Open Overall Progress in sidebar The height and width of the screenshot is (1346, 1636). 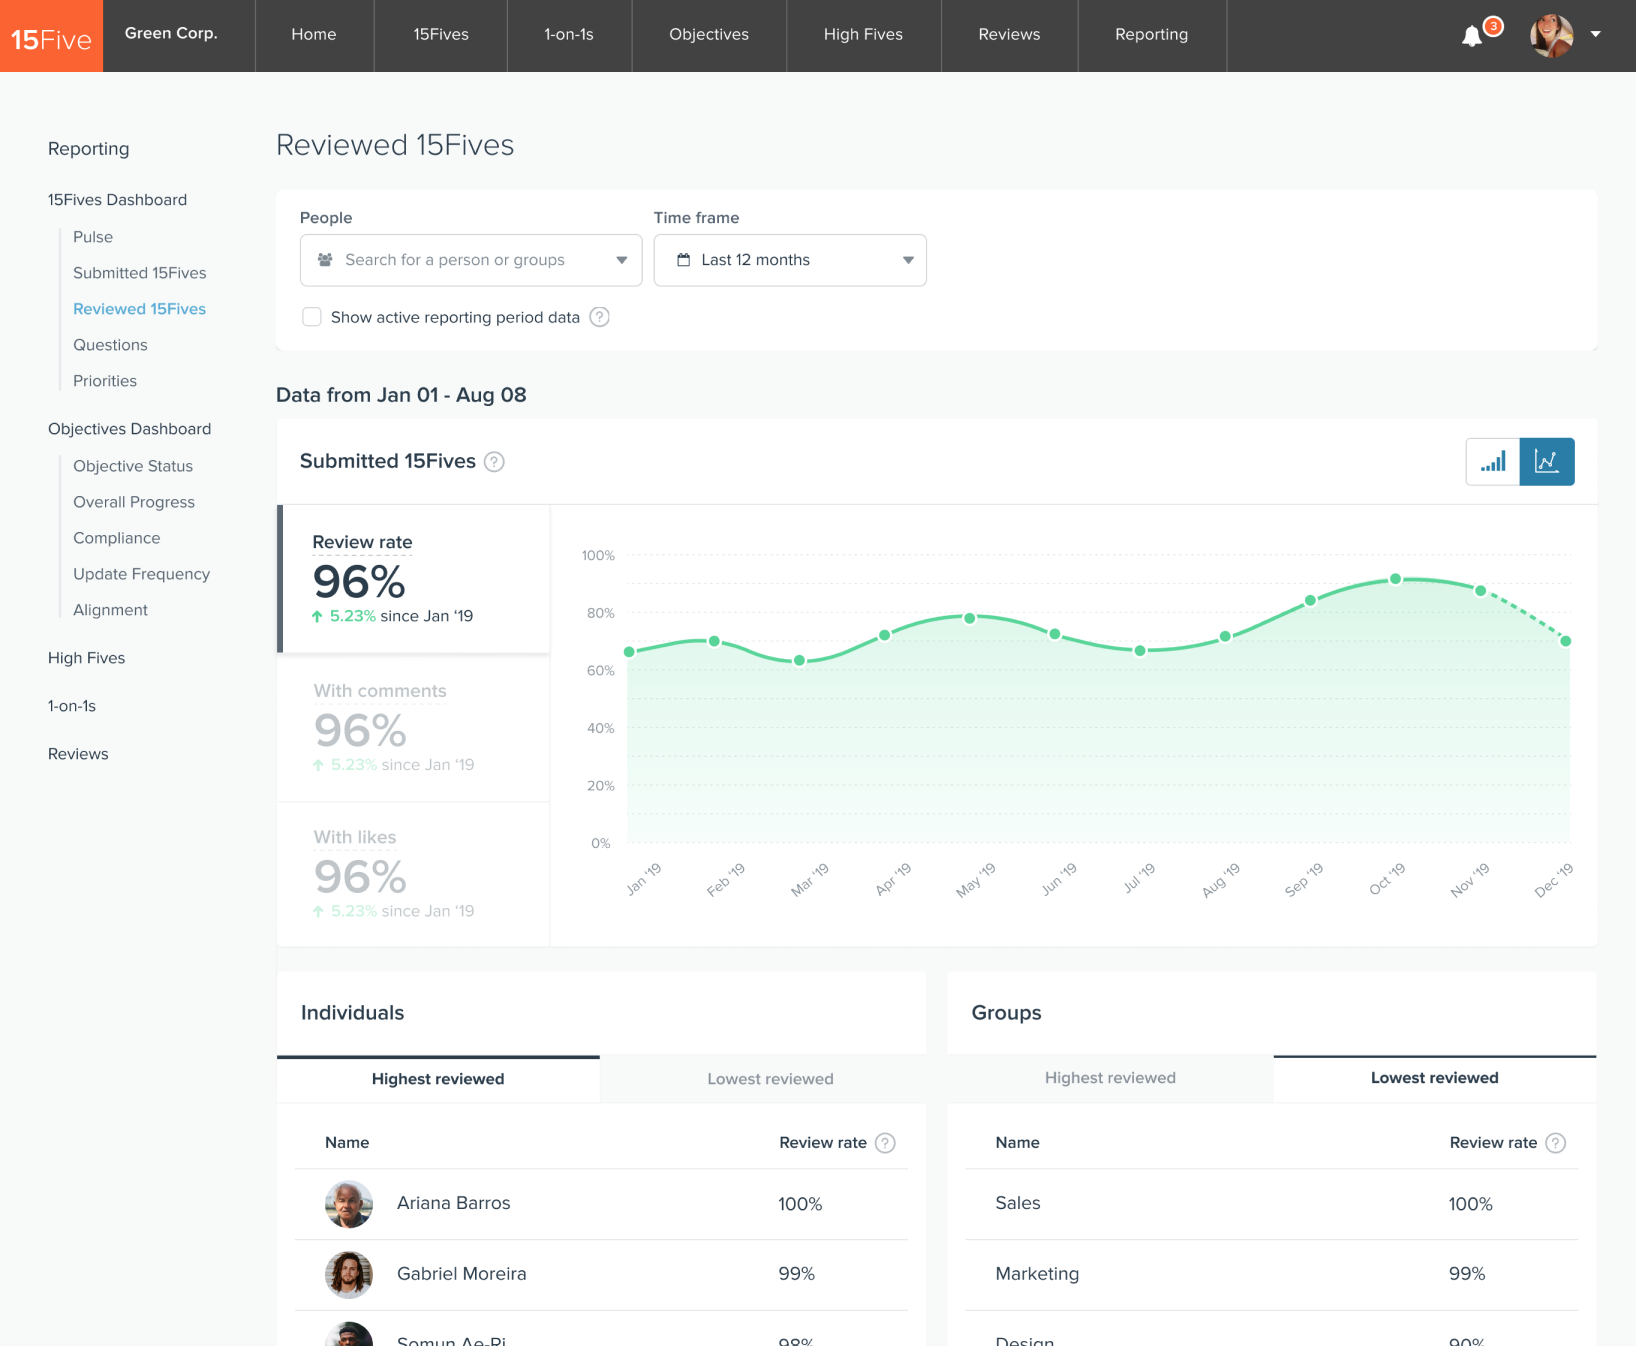pyautogui.click(x=134, y=502)
